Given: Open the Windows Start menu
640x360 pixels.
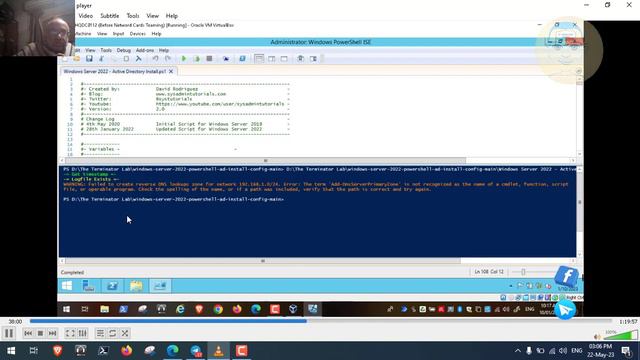Looking at the screenshot, I should 11,351.
